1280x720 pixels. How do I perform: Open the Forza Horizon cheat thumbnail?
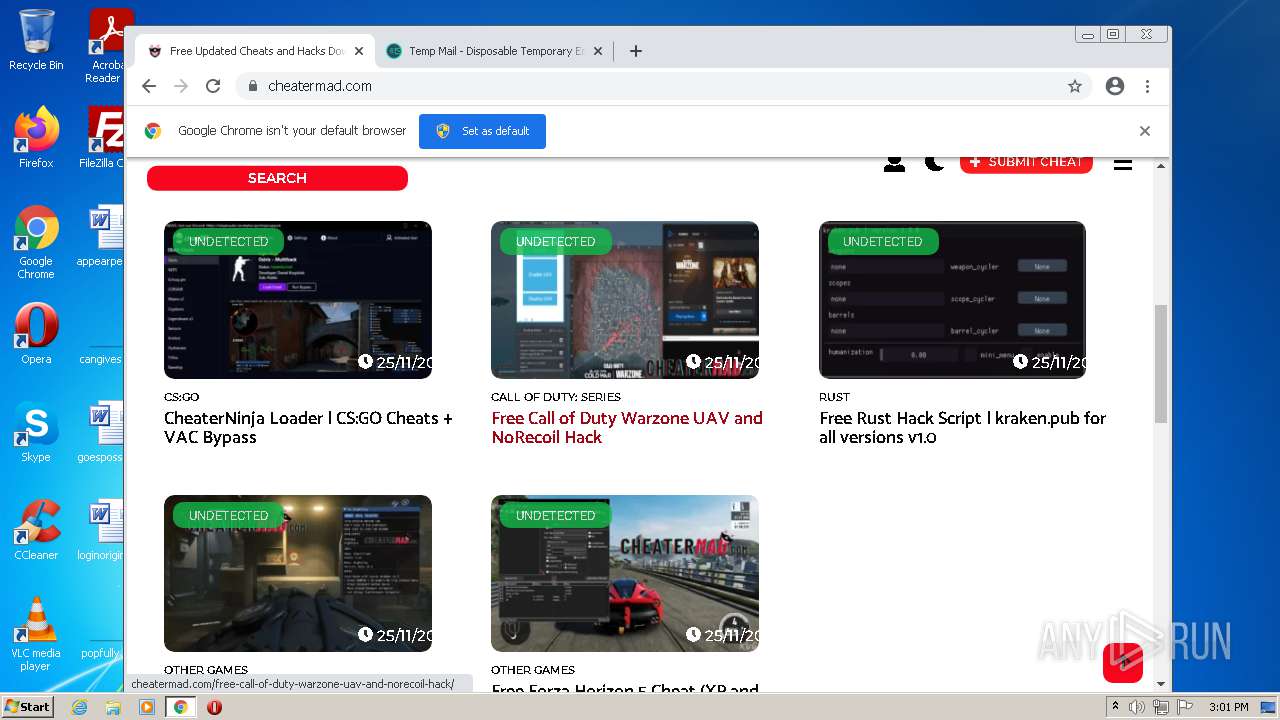coord(625,574)
